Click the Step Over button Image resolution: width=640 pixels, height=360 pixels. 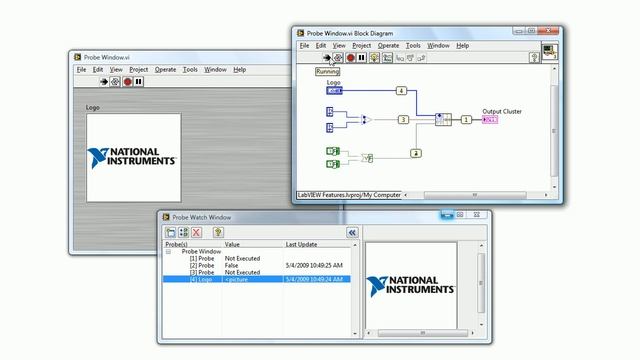coord(410,58)
